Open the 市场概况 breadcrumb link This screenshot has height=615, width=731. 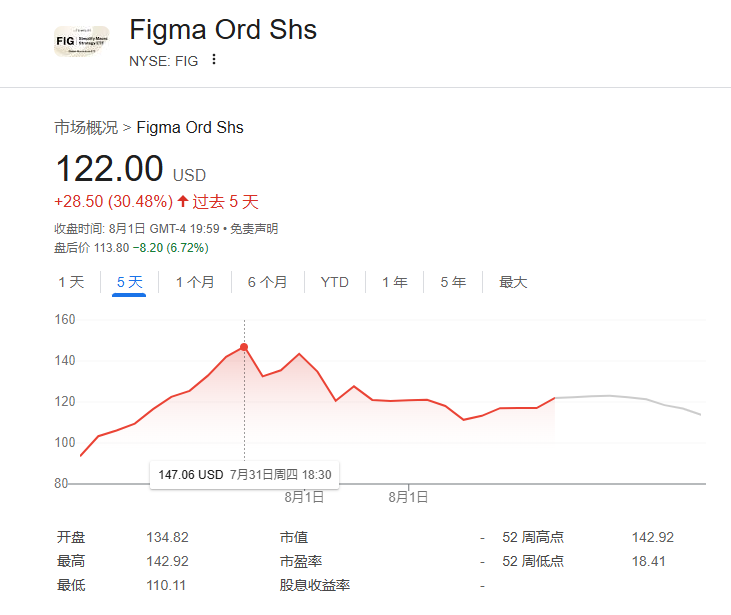86,127
